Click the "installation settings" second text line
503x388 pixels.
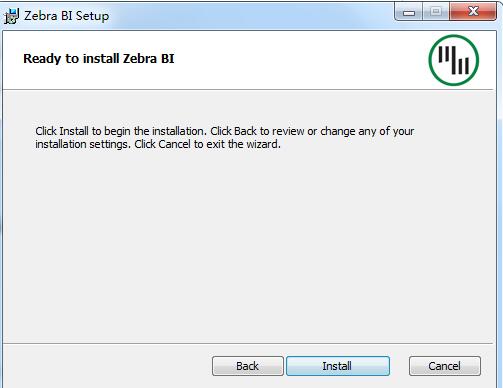[x=158, y=144]
